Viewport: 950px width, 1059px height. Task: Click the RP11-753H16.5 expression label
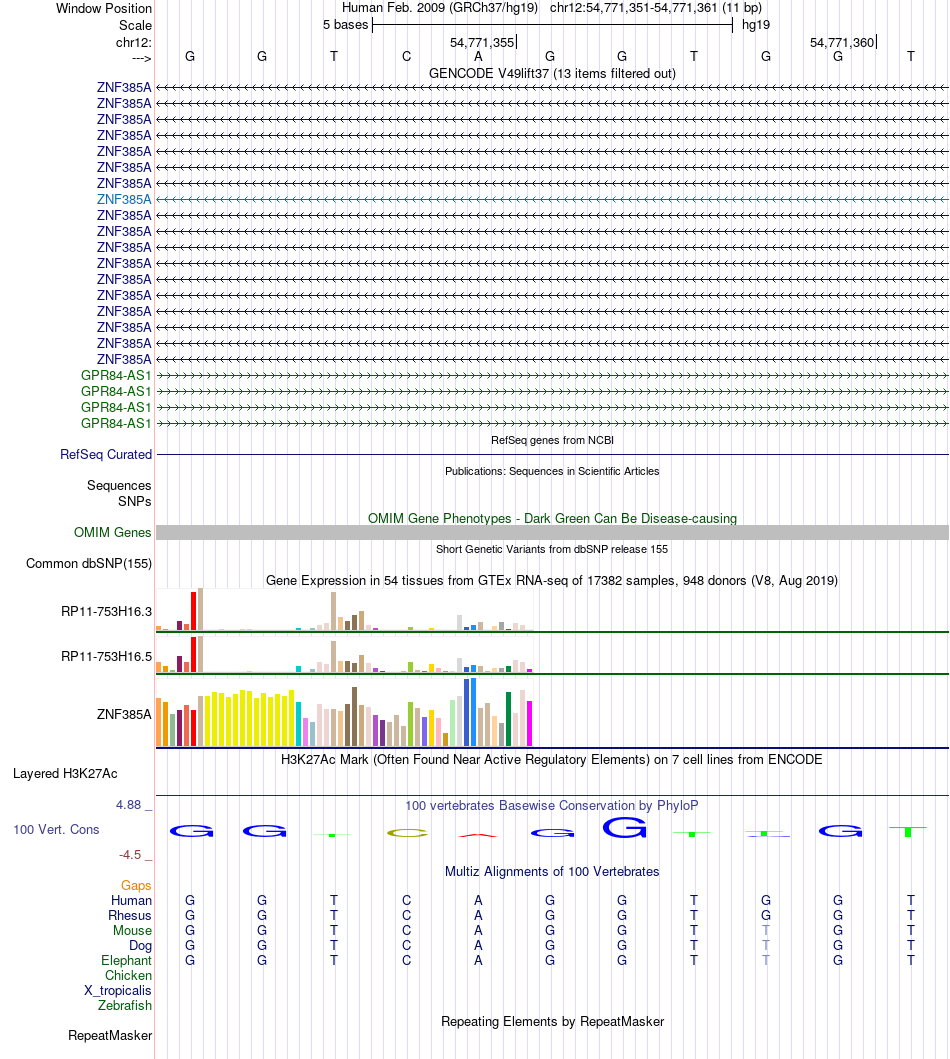[106, 656]
